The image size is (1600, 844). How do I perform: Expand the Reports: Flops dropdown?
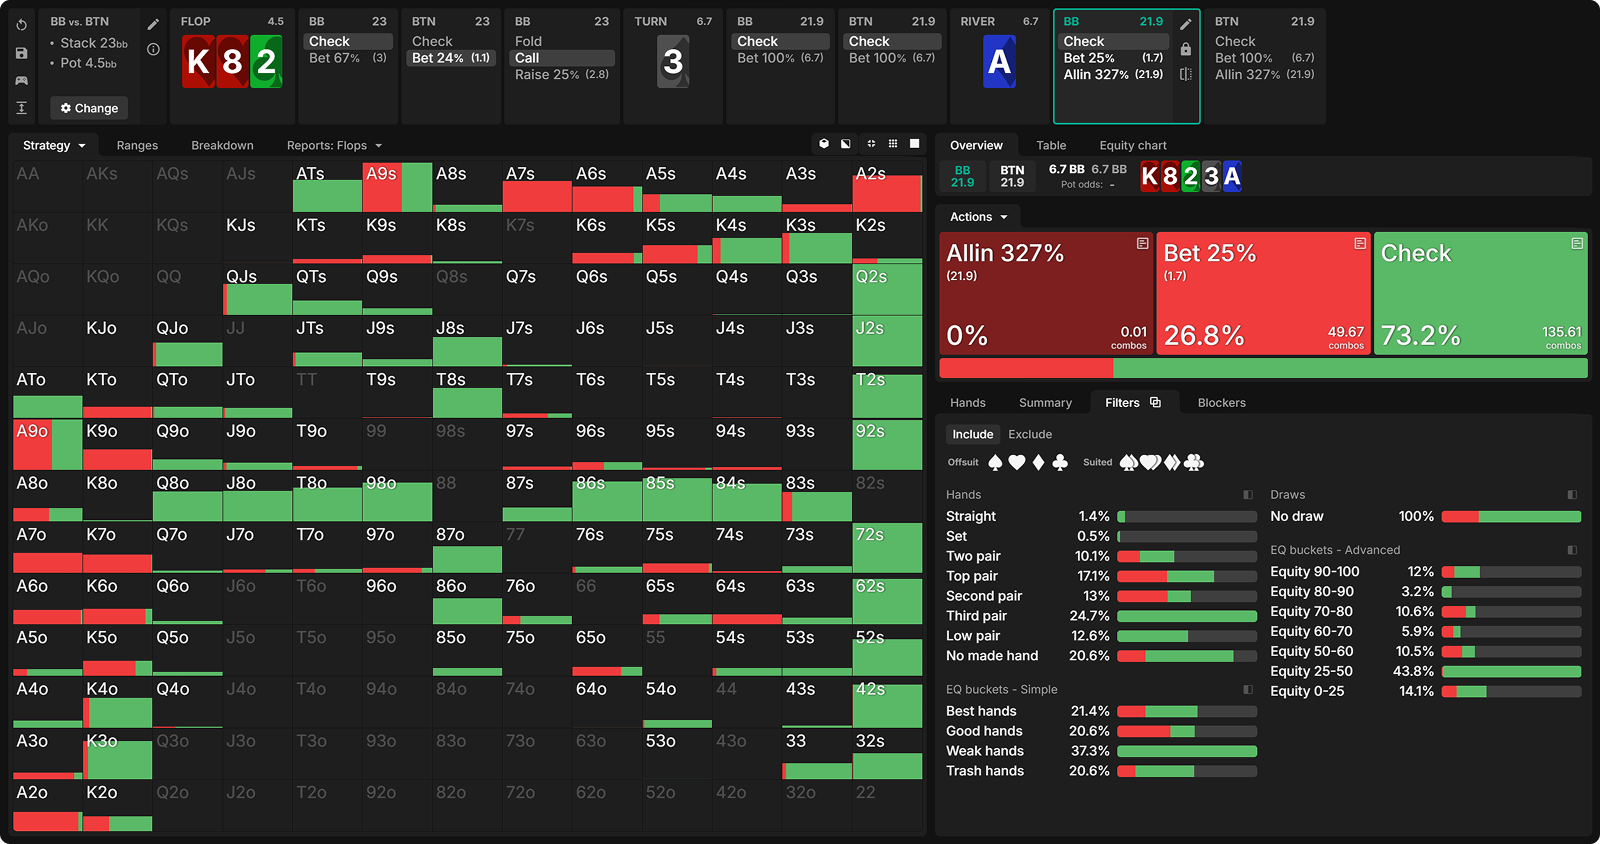click(x=334, y=145)
